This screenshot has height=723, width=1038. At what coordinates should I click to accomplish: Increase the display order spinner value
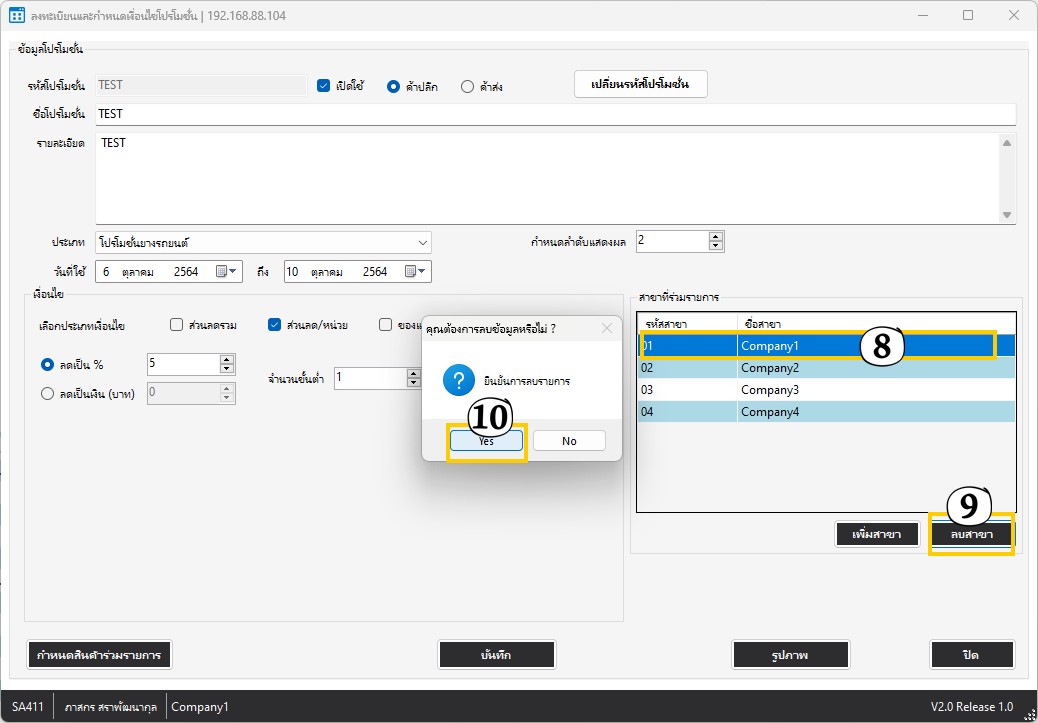(x=716, y=236)
